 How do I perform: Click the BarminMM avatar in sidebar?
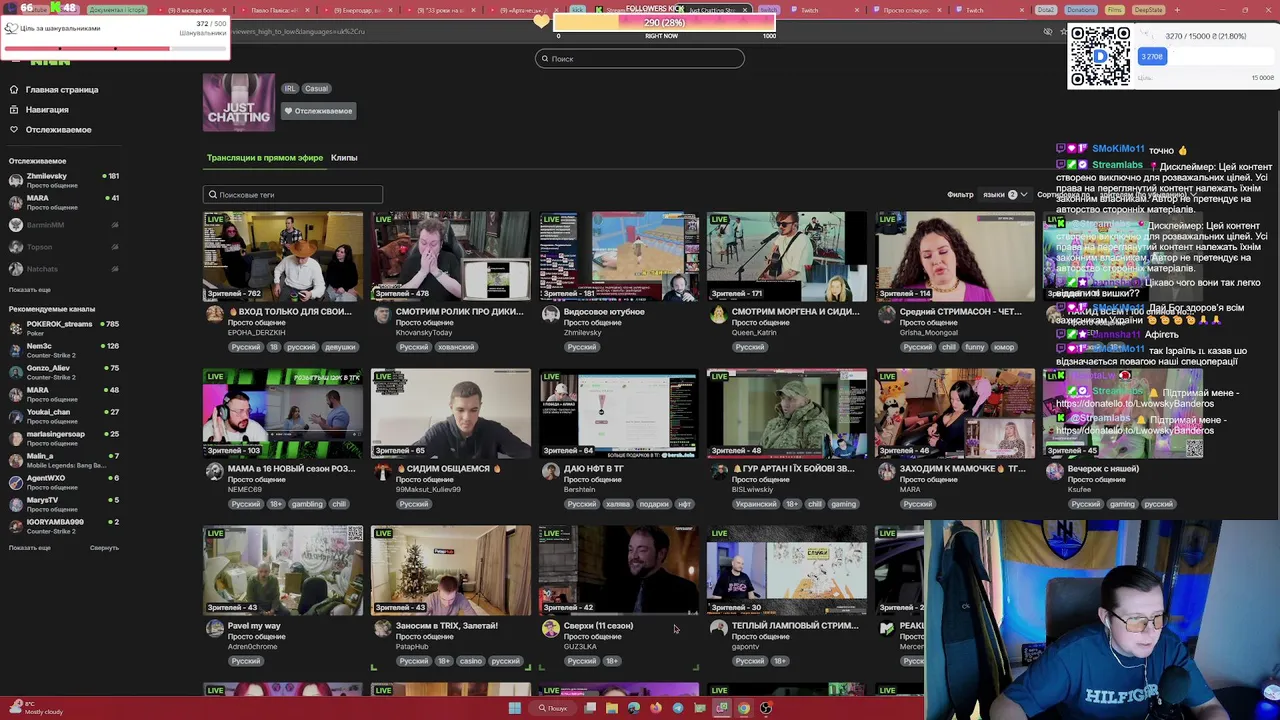pos(15,225)
